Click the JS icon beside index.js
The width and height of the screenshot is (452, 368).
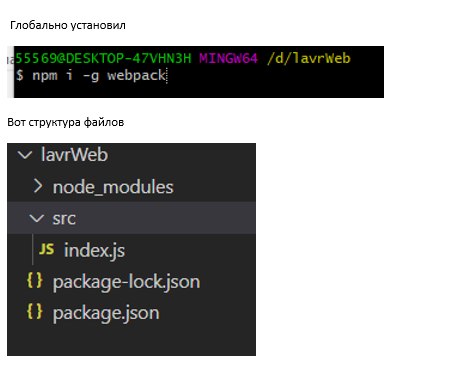[x=46, y=249]
